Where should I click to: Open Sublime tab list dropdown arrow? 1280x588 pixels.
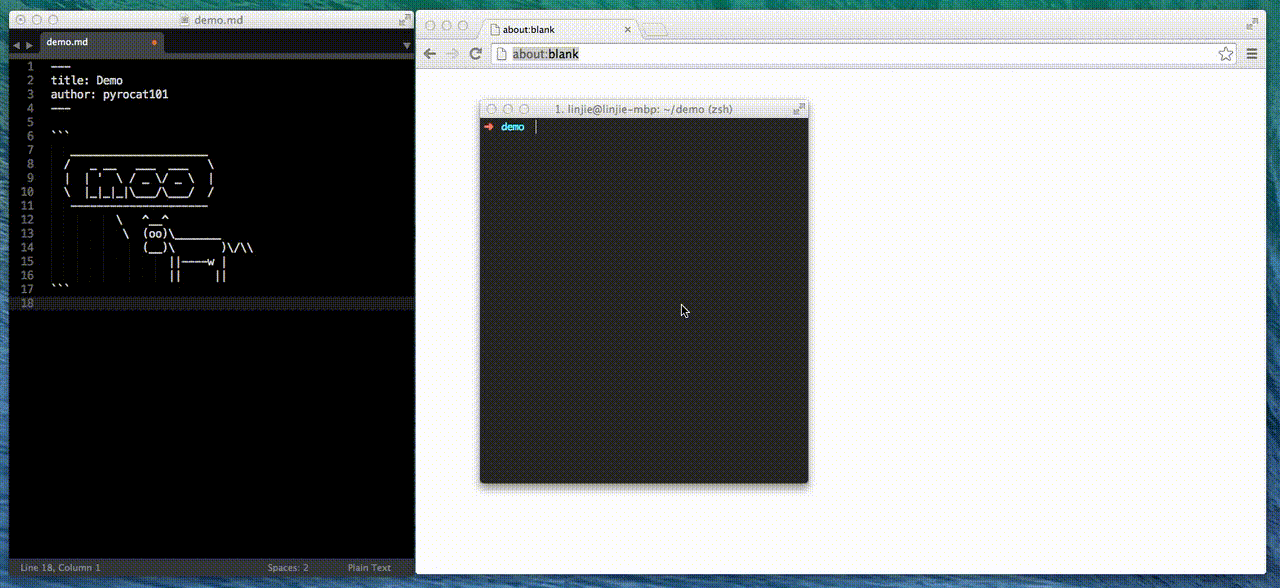click(406, 45)
